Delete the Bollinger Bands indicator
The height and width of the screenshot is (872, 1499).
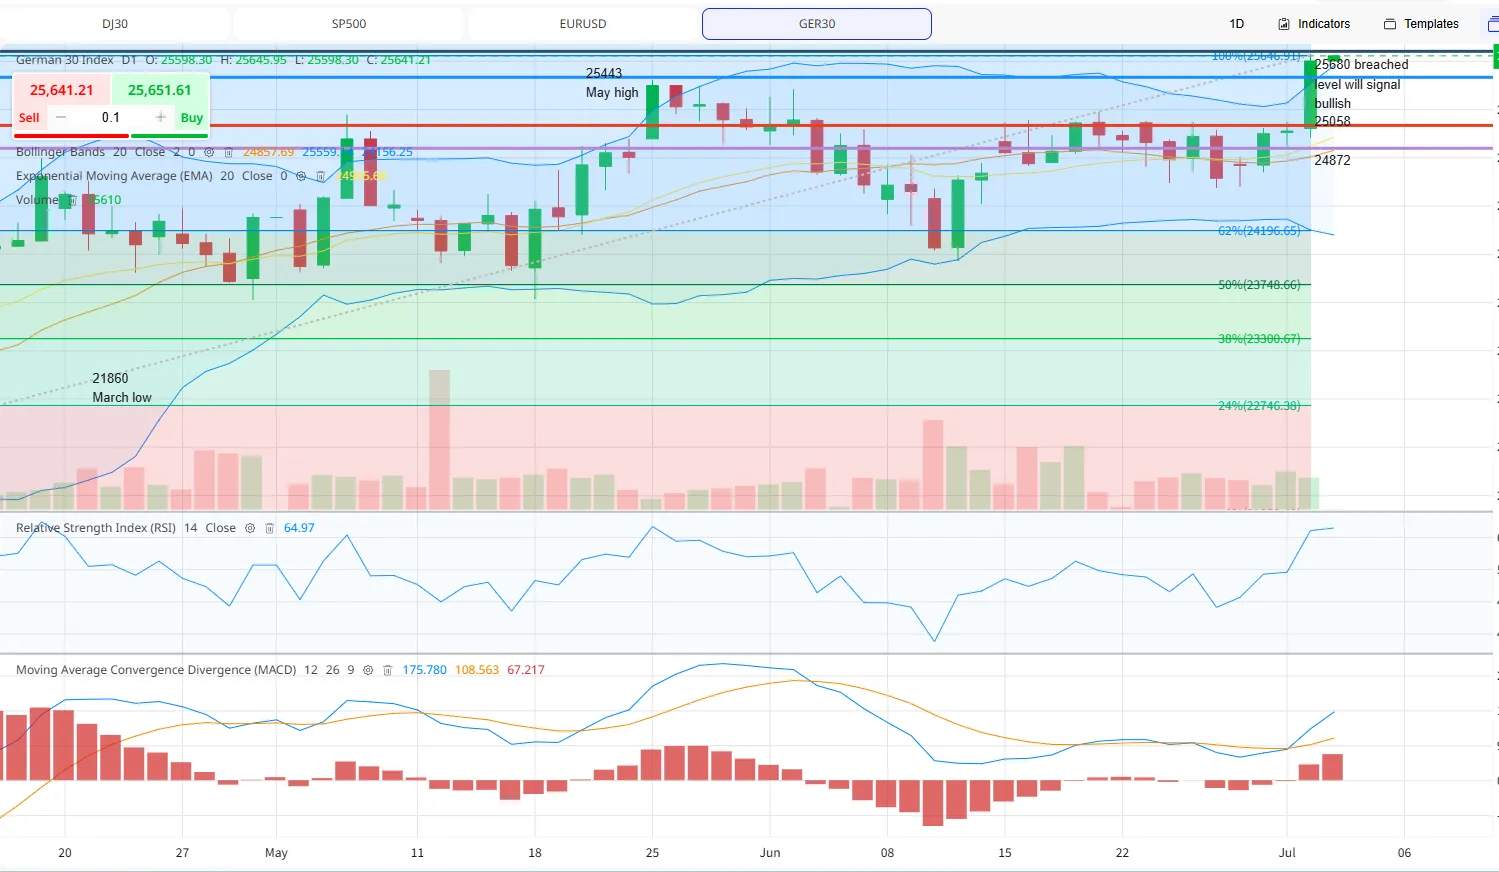228,152
